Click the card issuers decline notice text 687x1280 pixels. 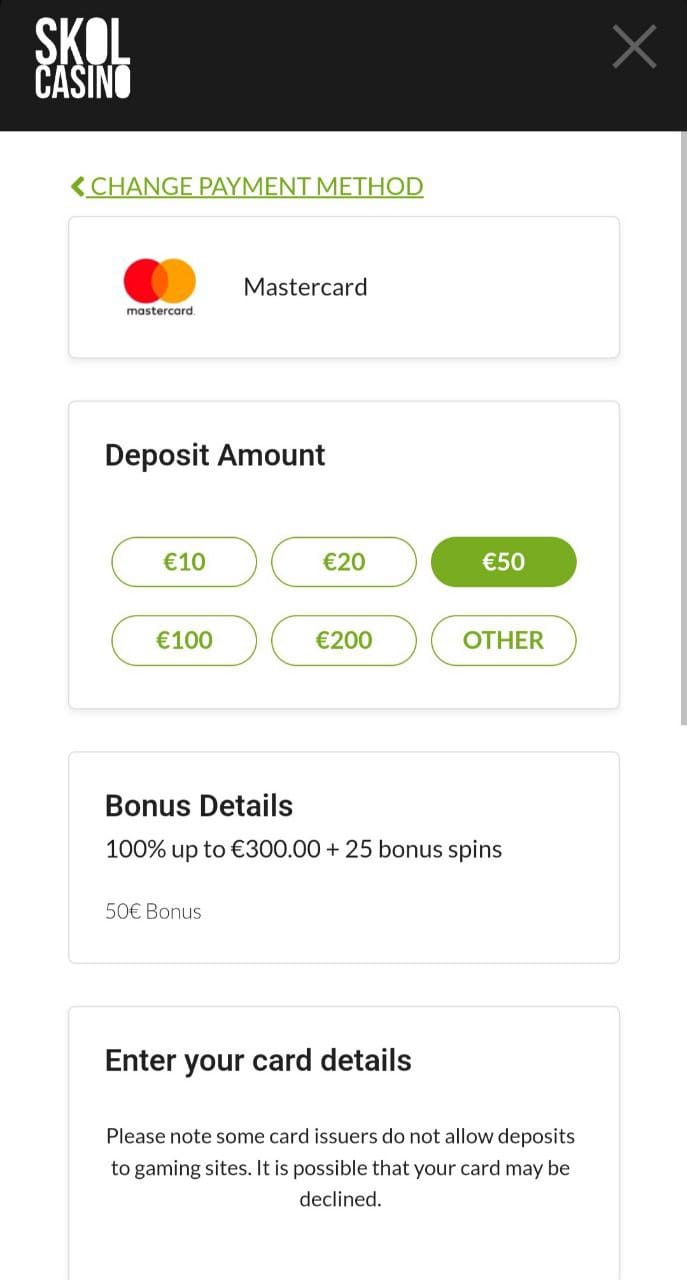[x=340, y=1167]
